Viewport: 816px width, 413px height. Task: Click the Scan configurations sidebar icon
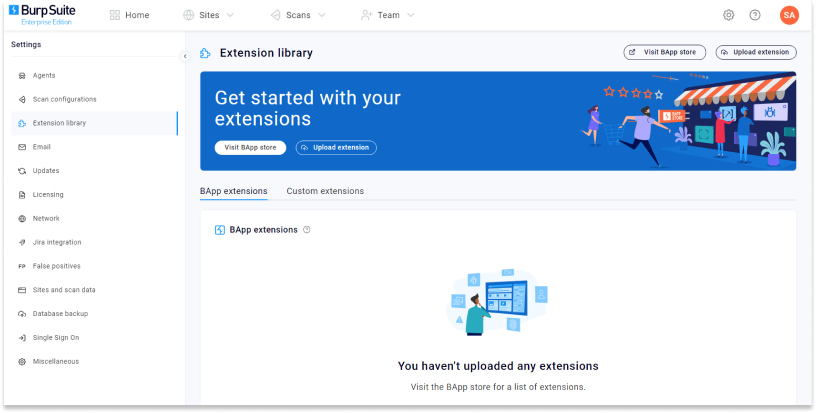(22, 99)
